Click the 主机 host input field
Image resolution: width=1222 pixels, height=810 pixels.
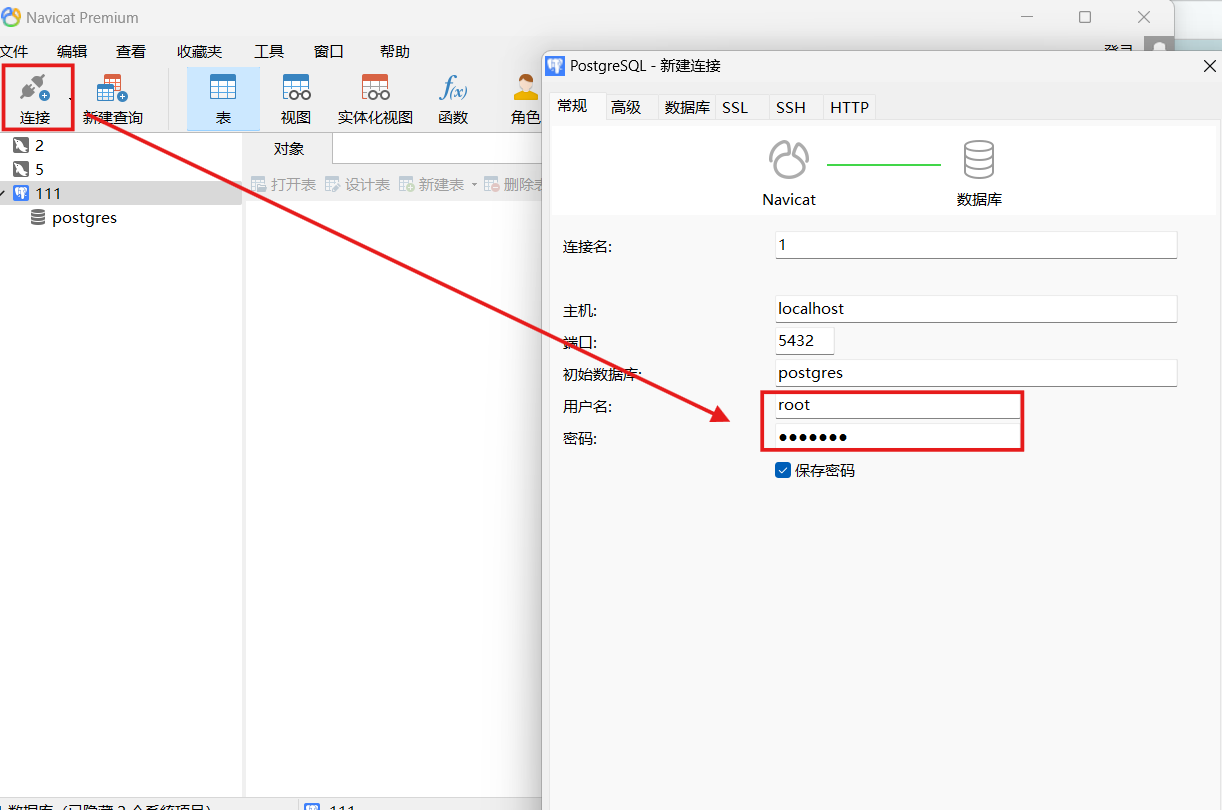[975, 309]
